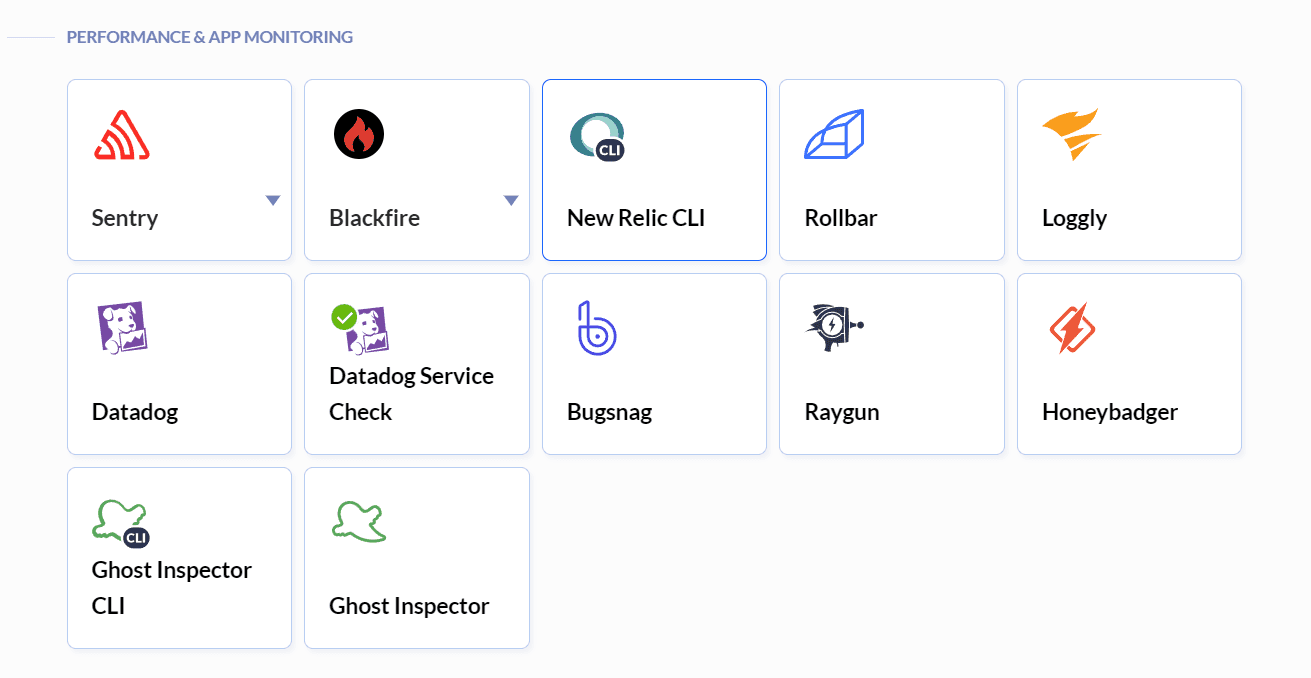Pick the Honeybadger label
Screen dimensions: 1311x678
1110,412
